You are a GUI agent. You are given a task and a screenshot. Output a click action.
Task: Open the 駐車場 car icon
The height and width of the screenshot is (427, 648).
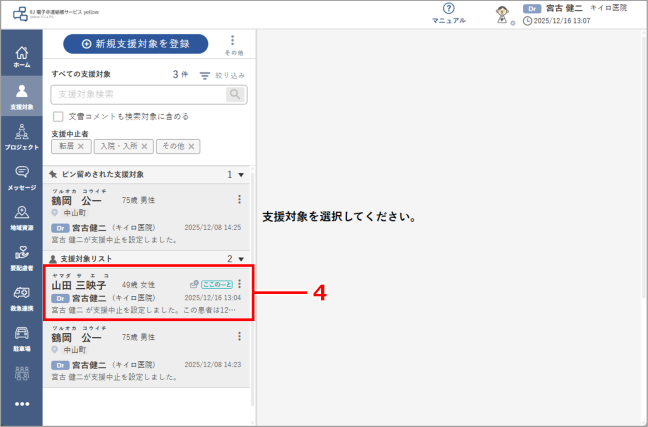click(21, 339)
